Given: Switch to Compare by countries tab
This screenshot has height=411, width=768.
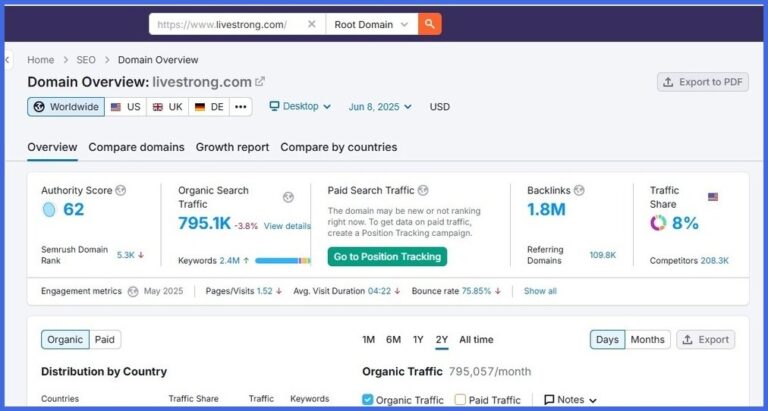Looking at the screenshot, I should pyautogui.click(x=338, y=147).
